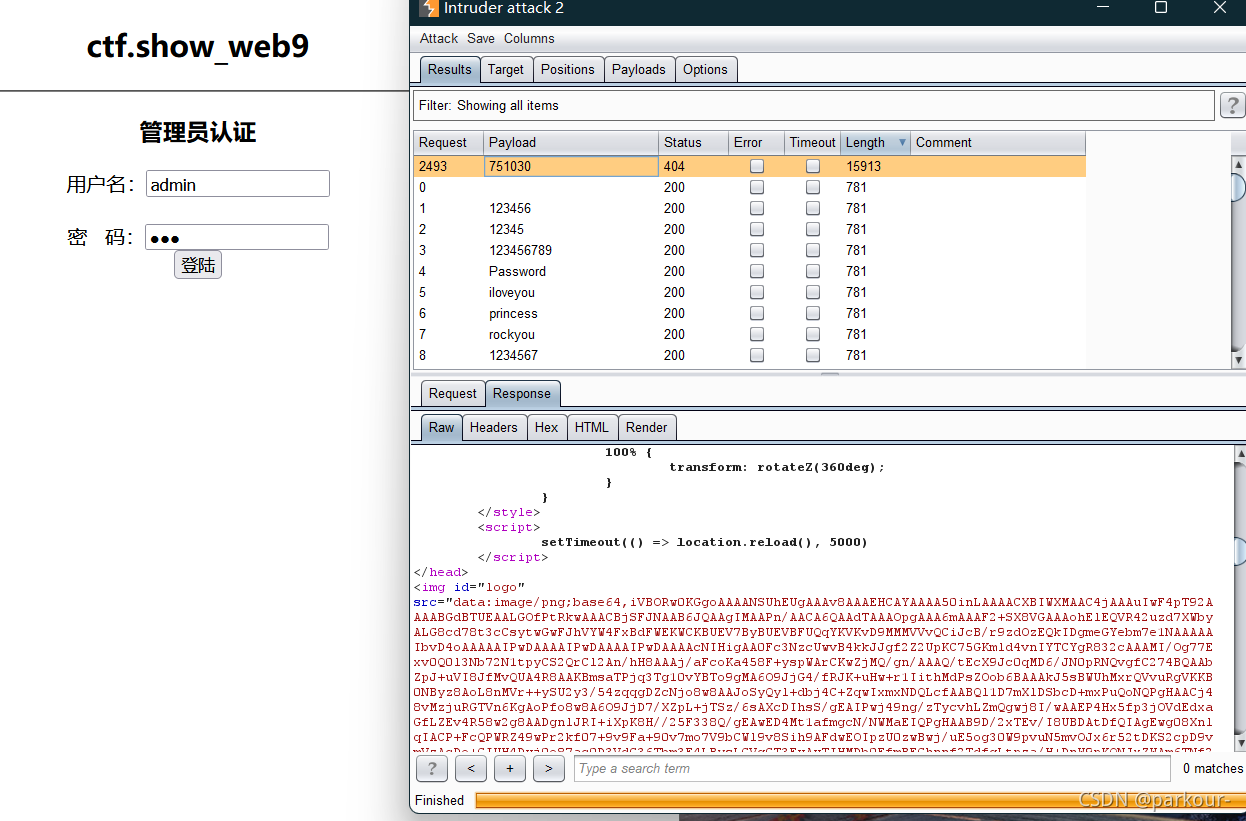The height and width of the screenshot is (821, 1246).
Task: Go to previous search match arrow
Action: (470, 768)
